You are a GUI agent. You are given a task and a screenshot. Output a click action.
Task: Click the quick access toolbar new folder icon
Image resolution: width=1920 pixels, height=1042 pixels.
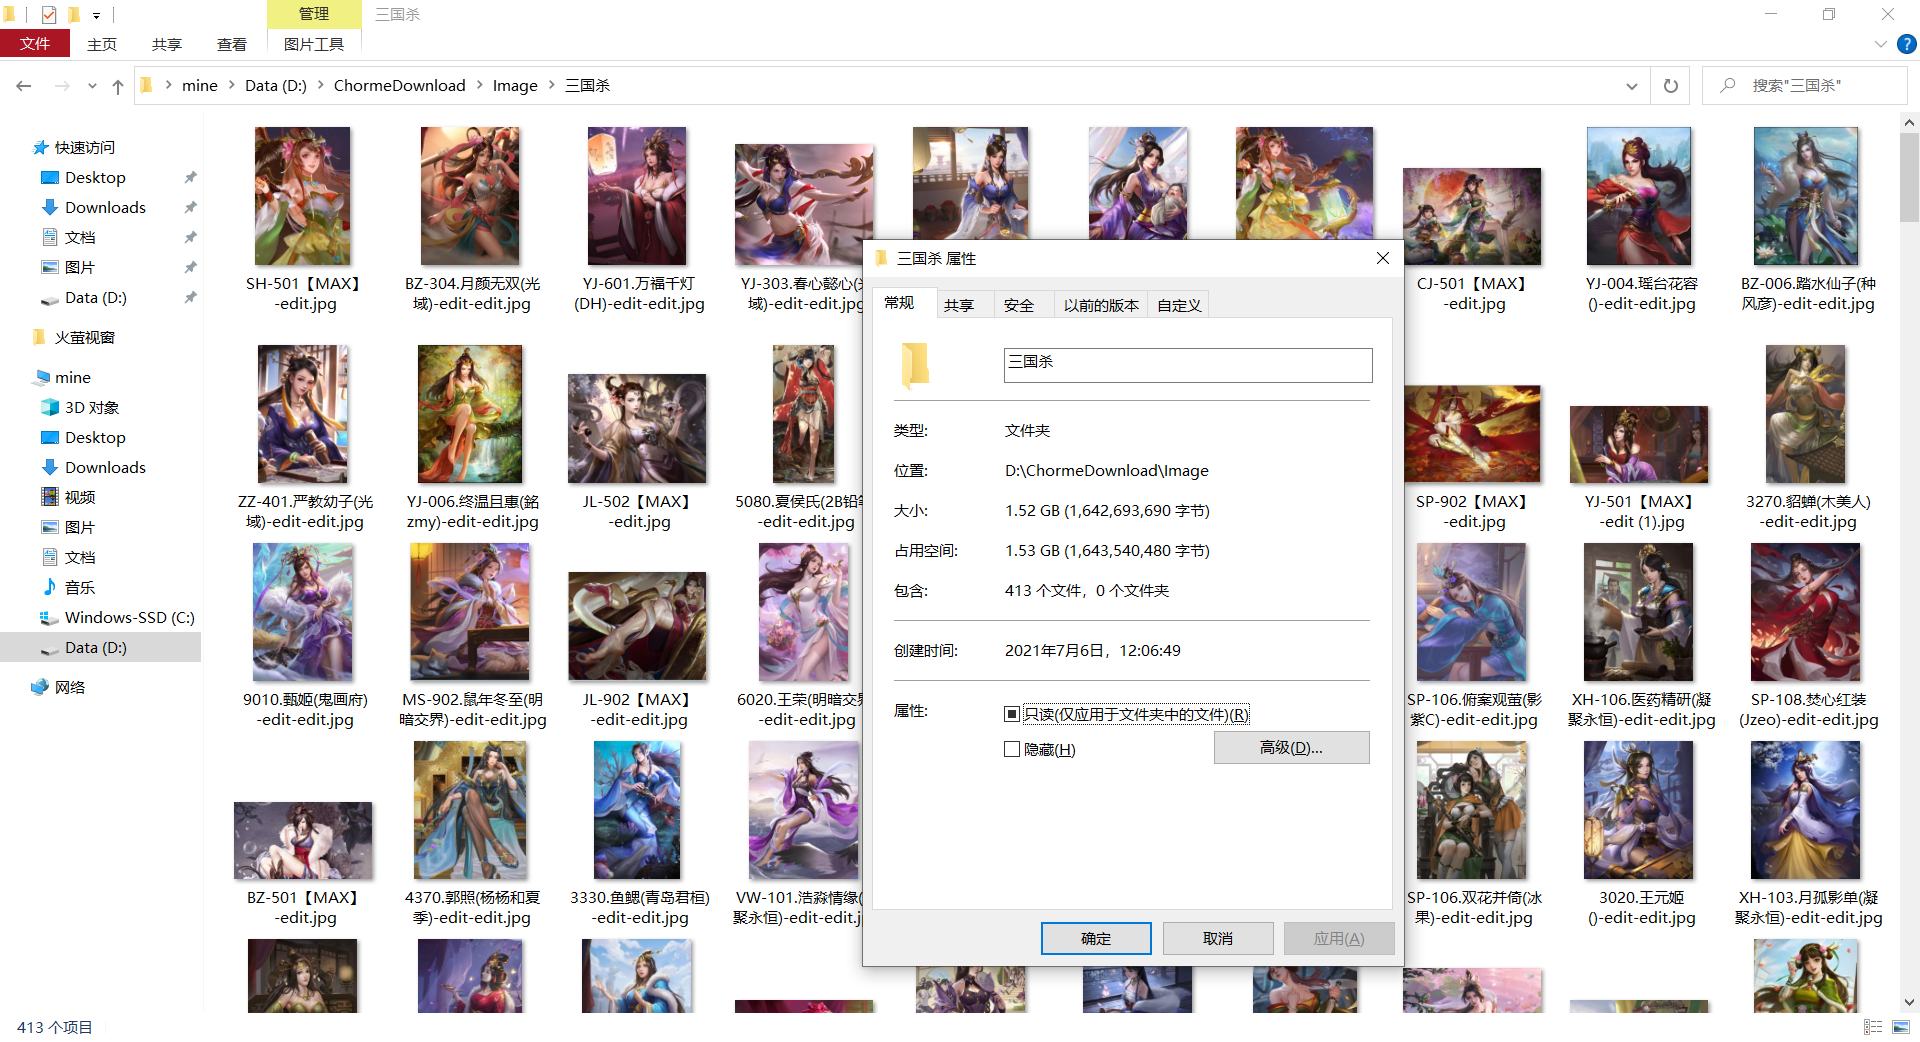(x=73, y=14)
